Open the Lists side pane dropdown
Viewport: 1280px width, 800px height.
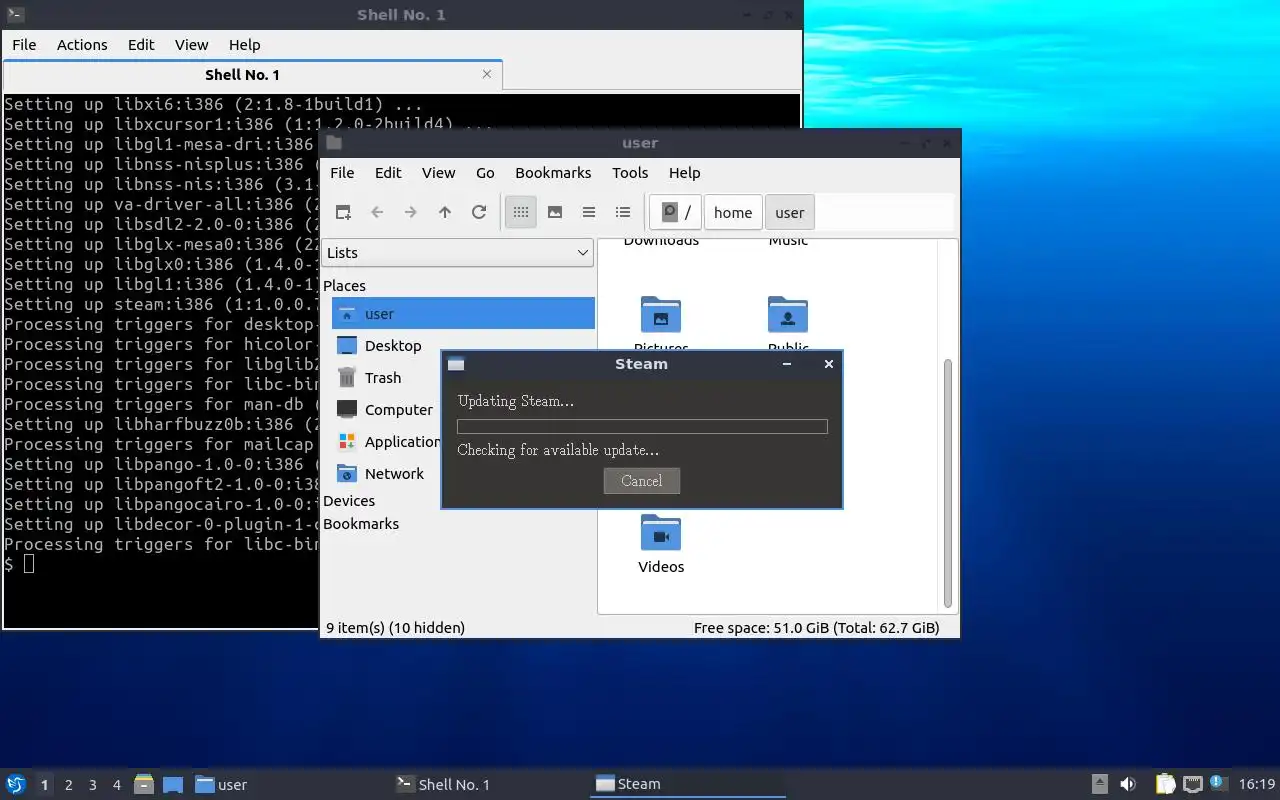(x=458, y=253)
